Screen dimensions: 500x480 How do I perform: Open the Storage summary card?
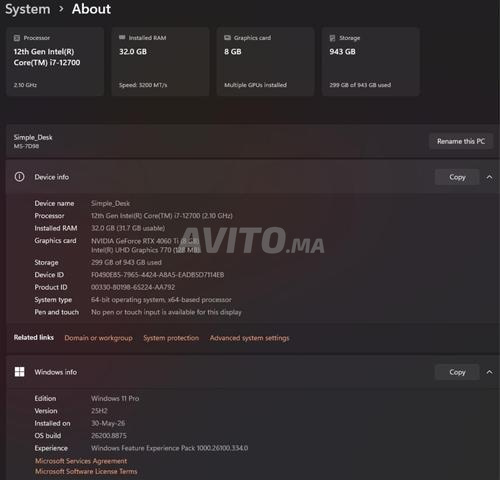[x=371, y=62]
